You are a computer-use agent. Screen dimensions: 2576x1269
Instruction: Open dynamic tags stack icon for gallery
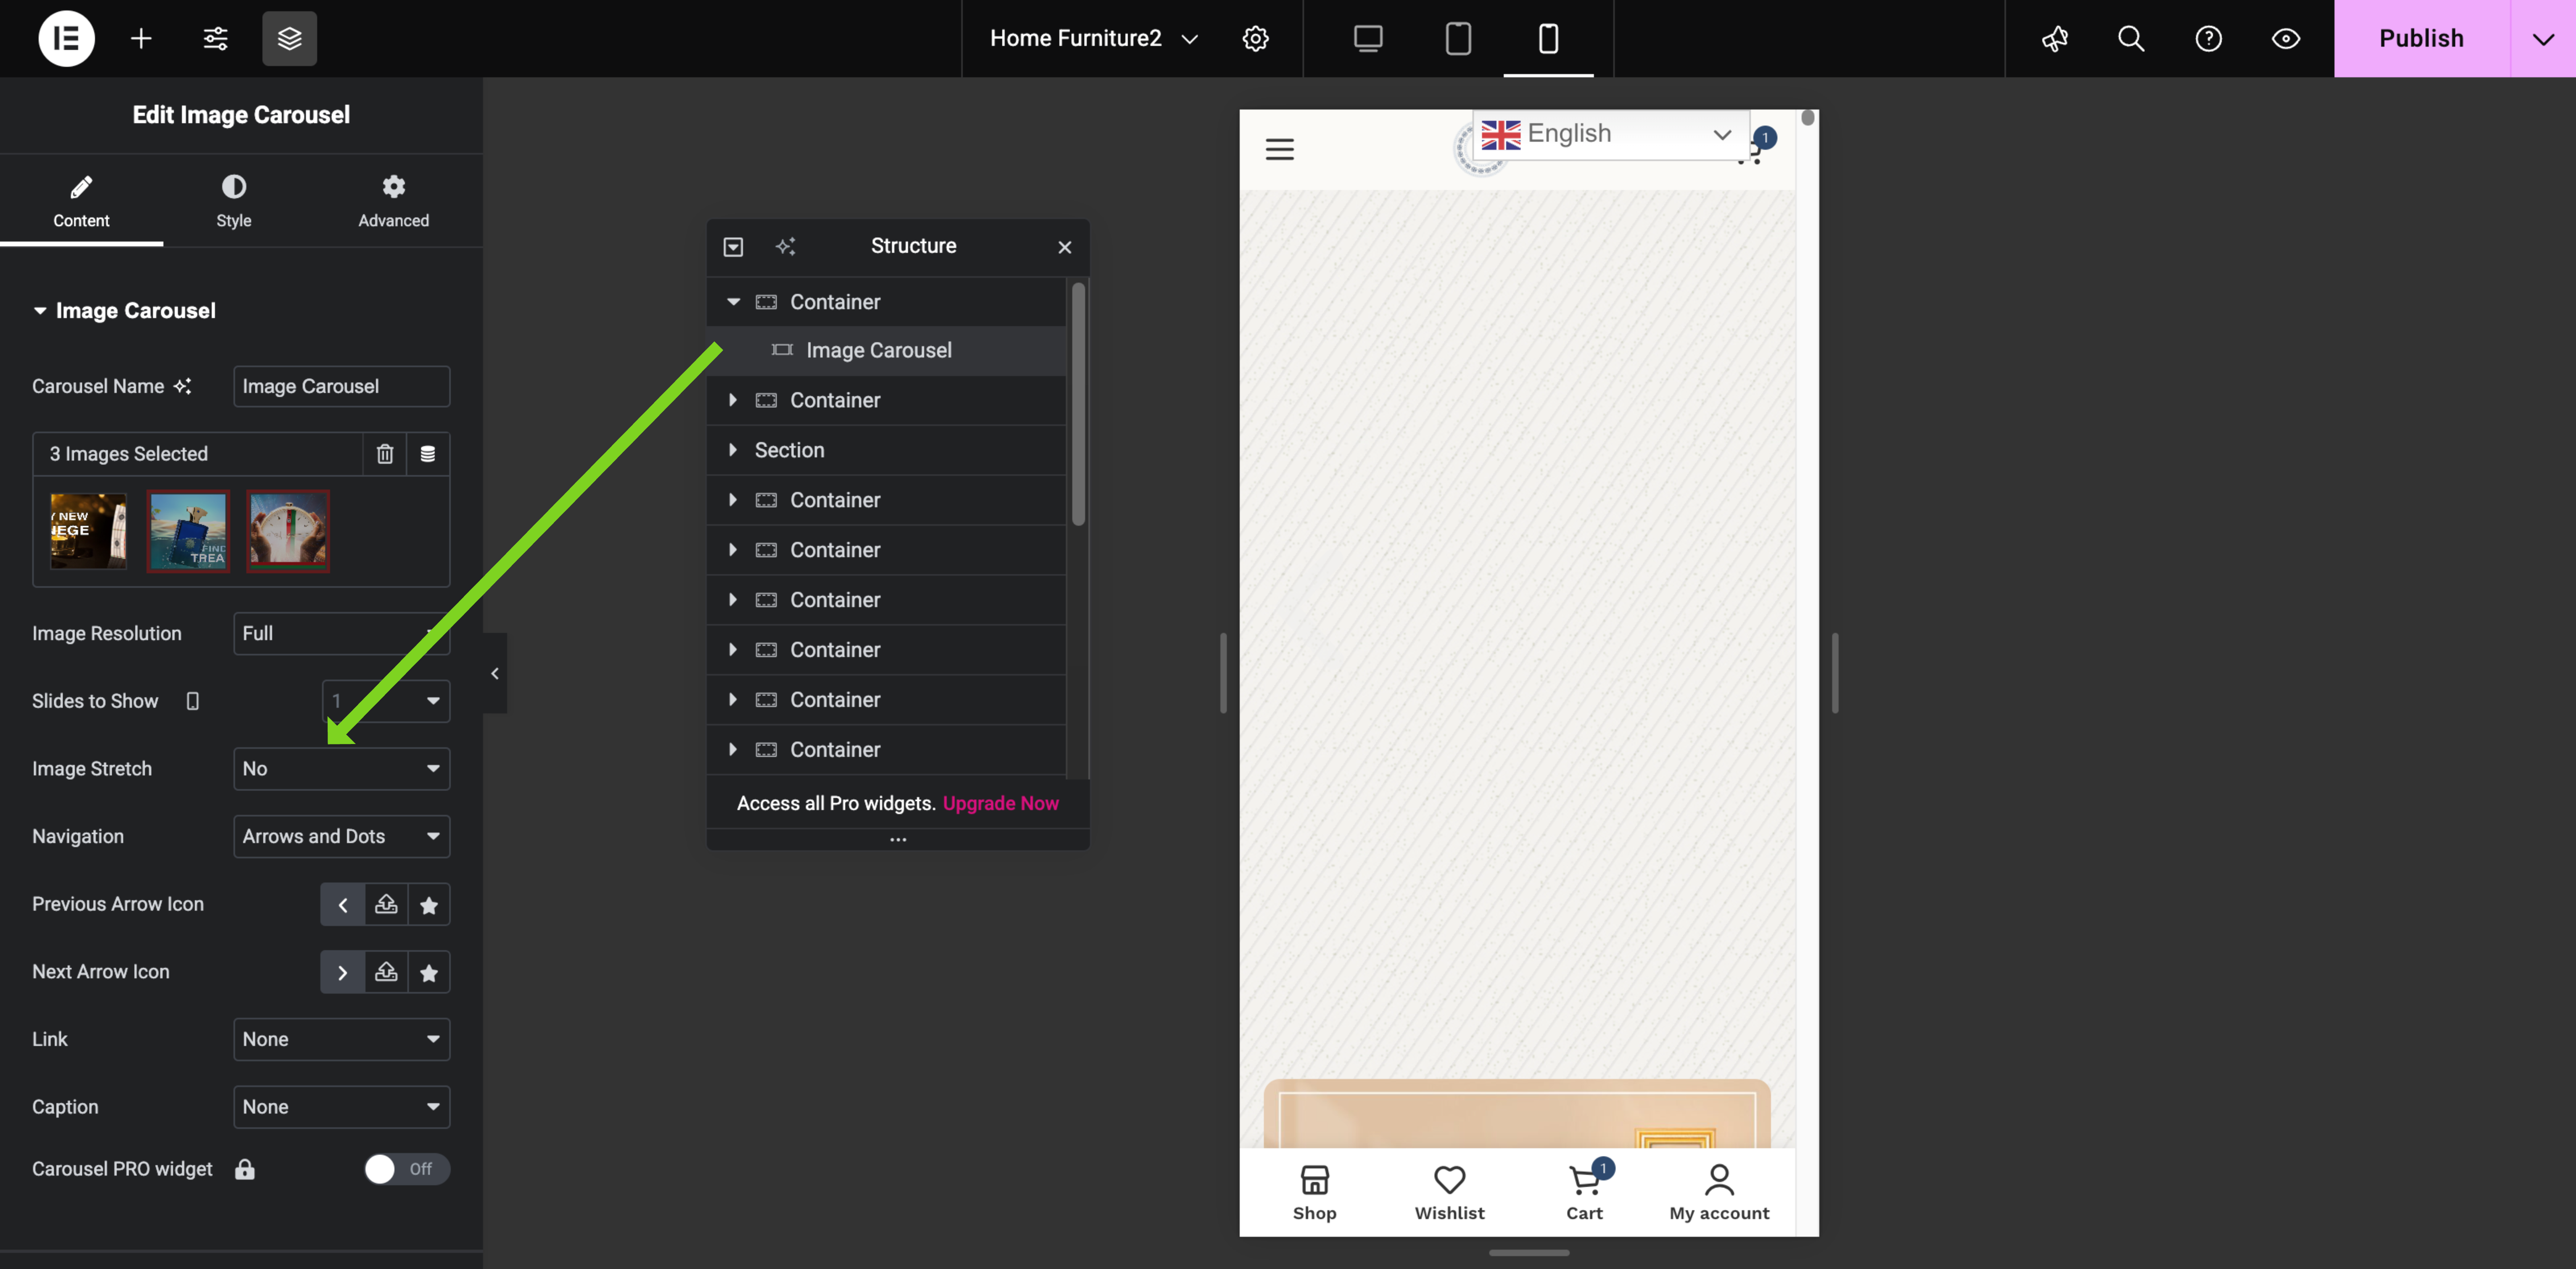[x=427, y=454]
